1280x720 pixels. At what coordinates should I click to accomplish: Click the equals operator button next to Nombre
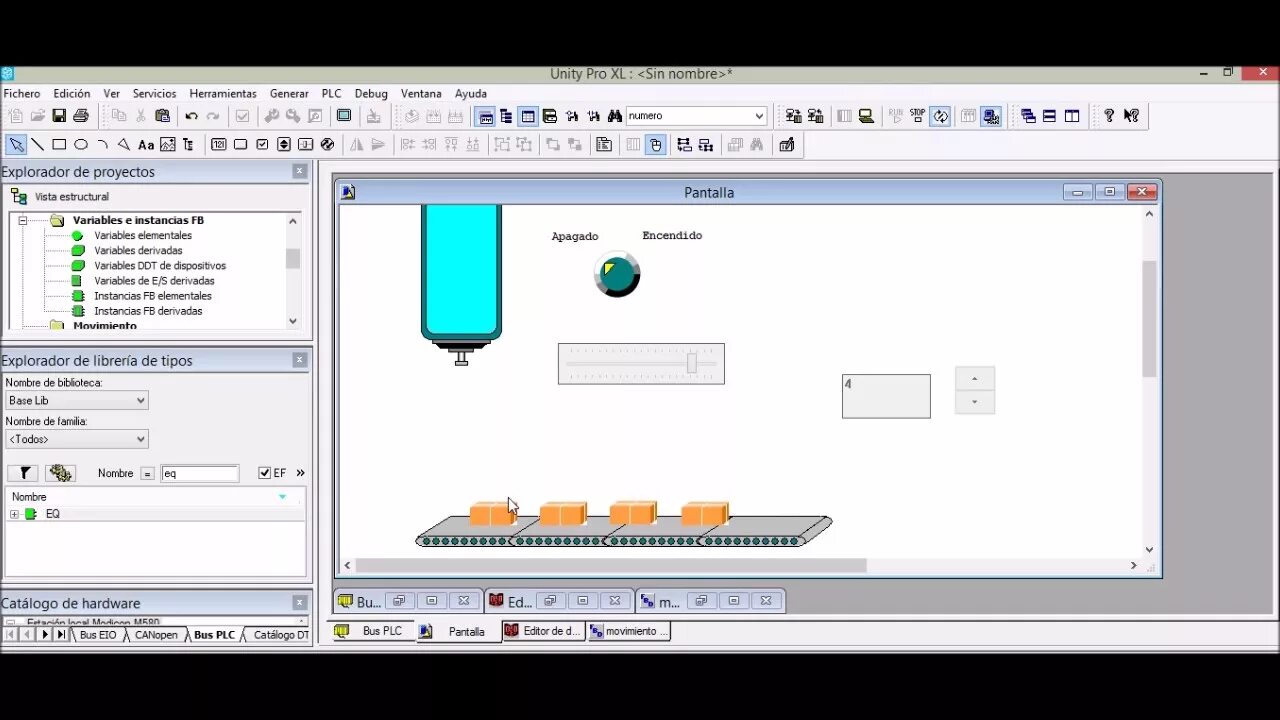[147, 474]
